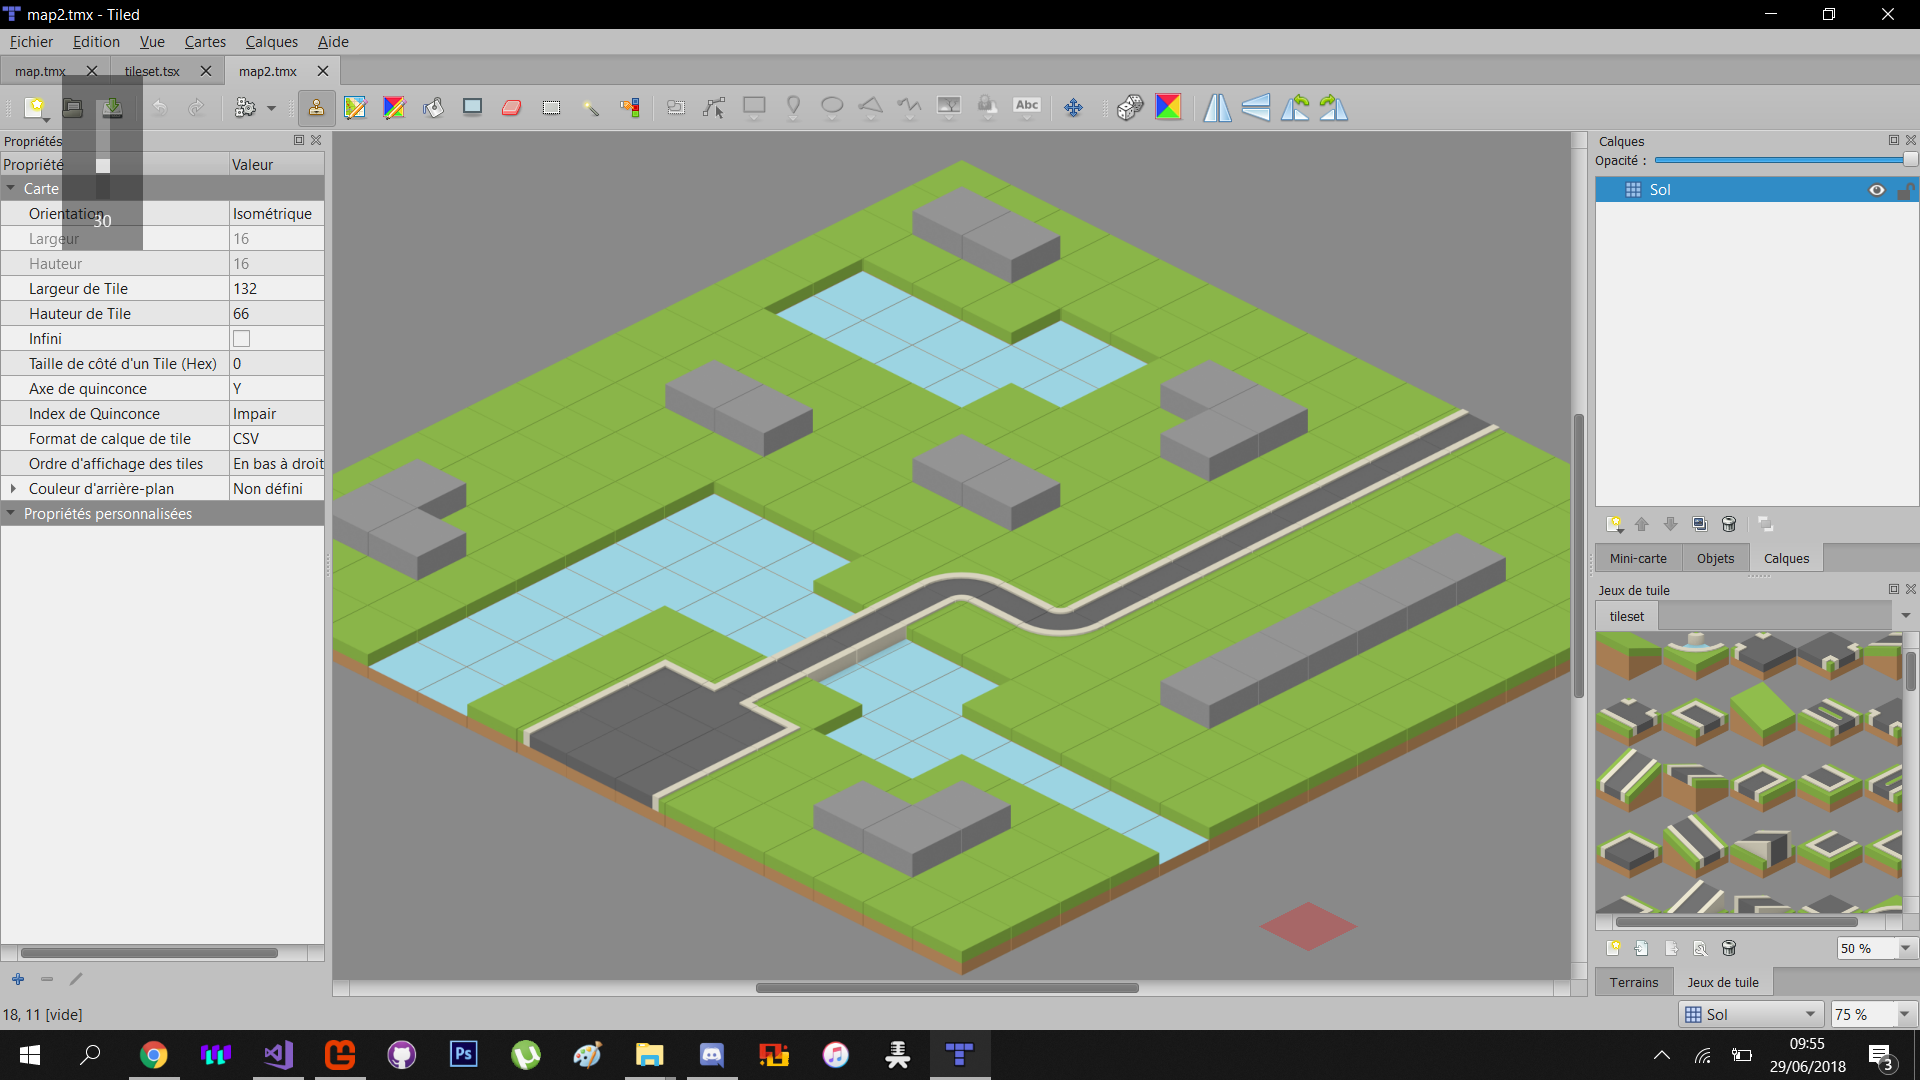1920x1080 pixels.
Task: Click the Rotate Right icon
Action: click(1334, 107)
